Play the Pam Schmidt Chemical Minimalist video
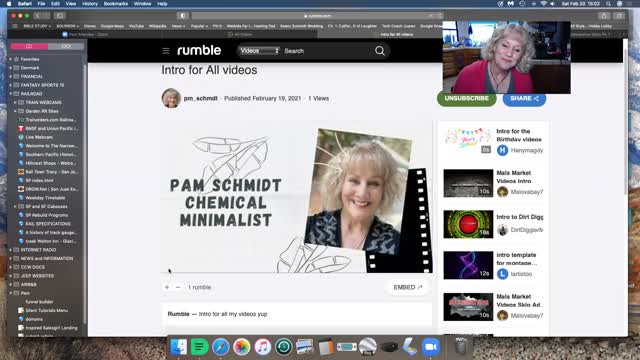Viewport: 640px width, 360px height. pyautogui.click(x=297, y=197)
